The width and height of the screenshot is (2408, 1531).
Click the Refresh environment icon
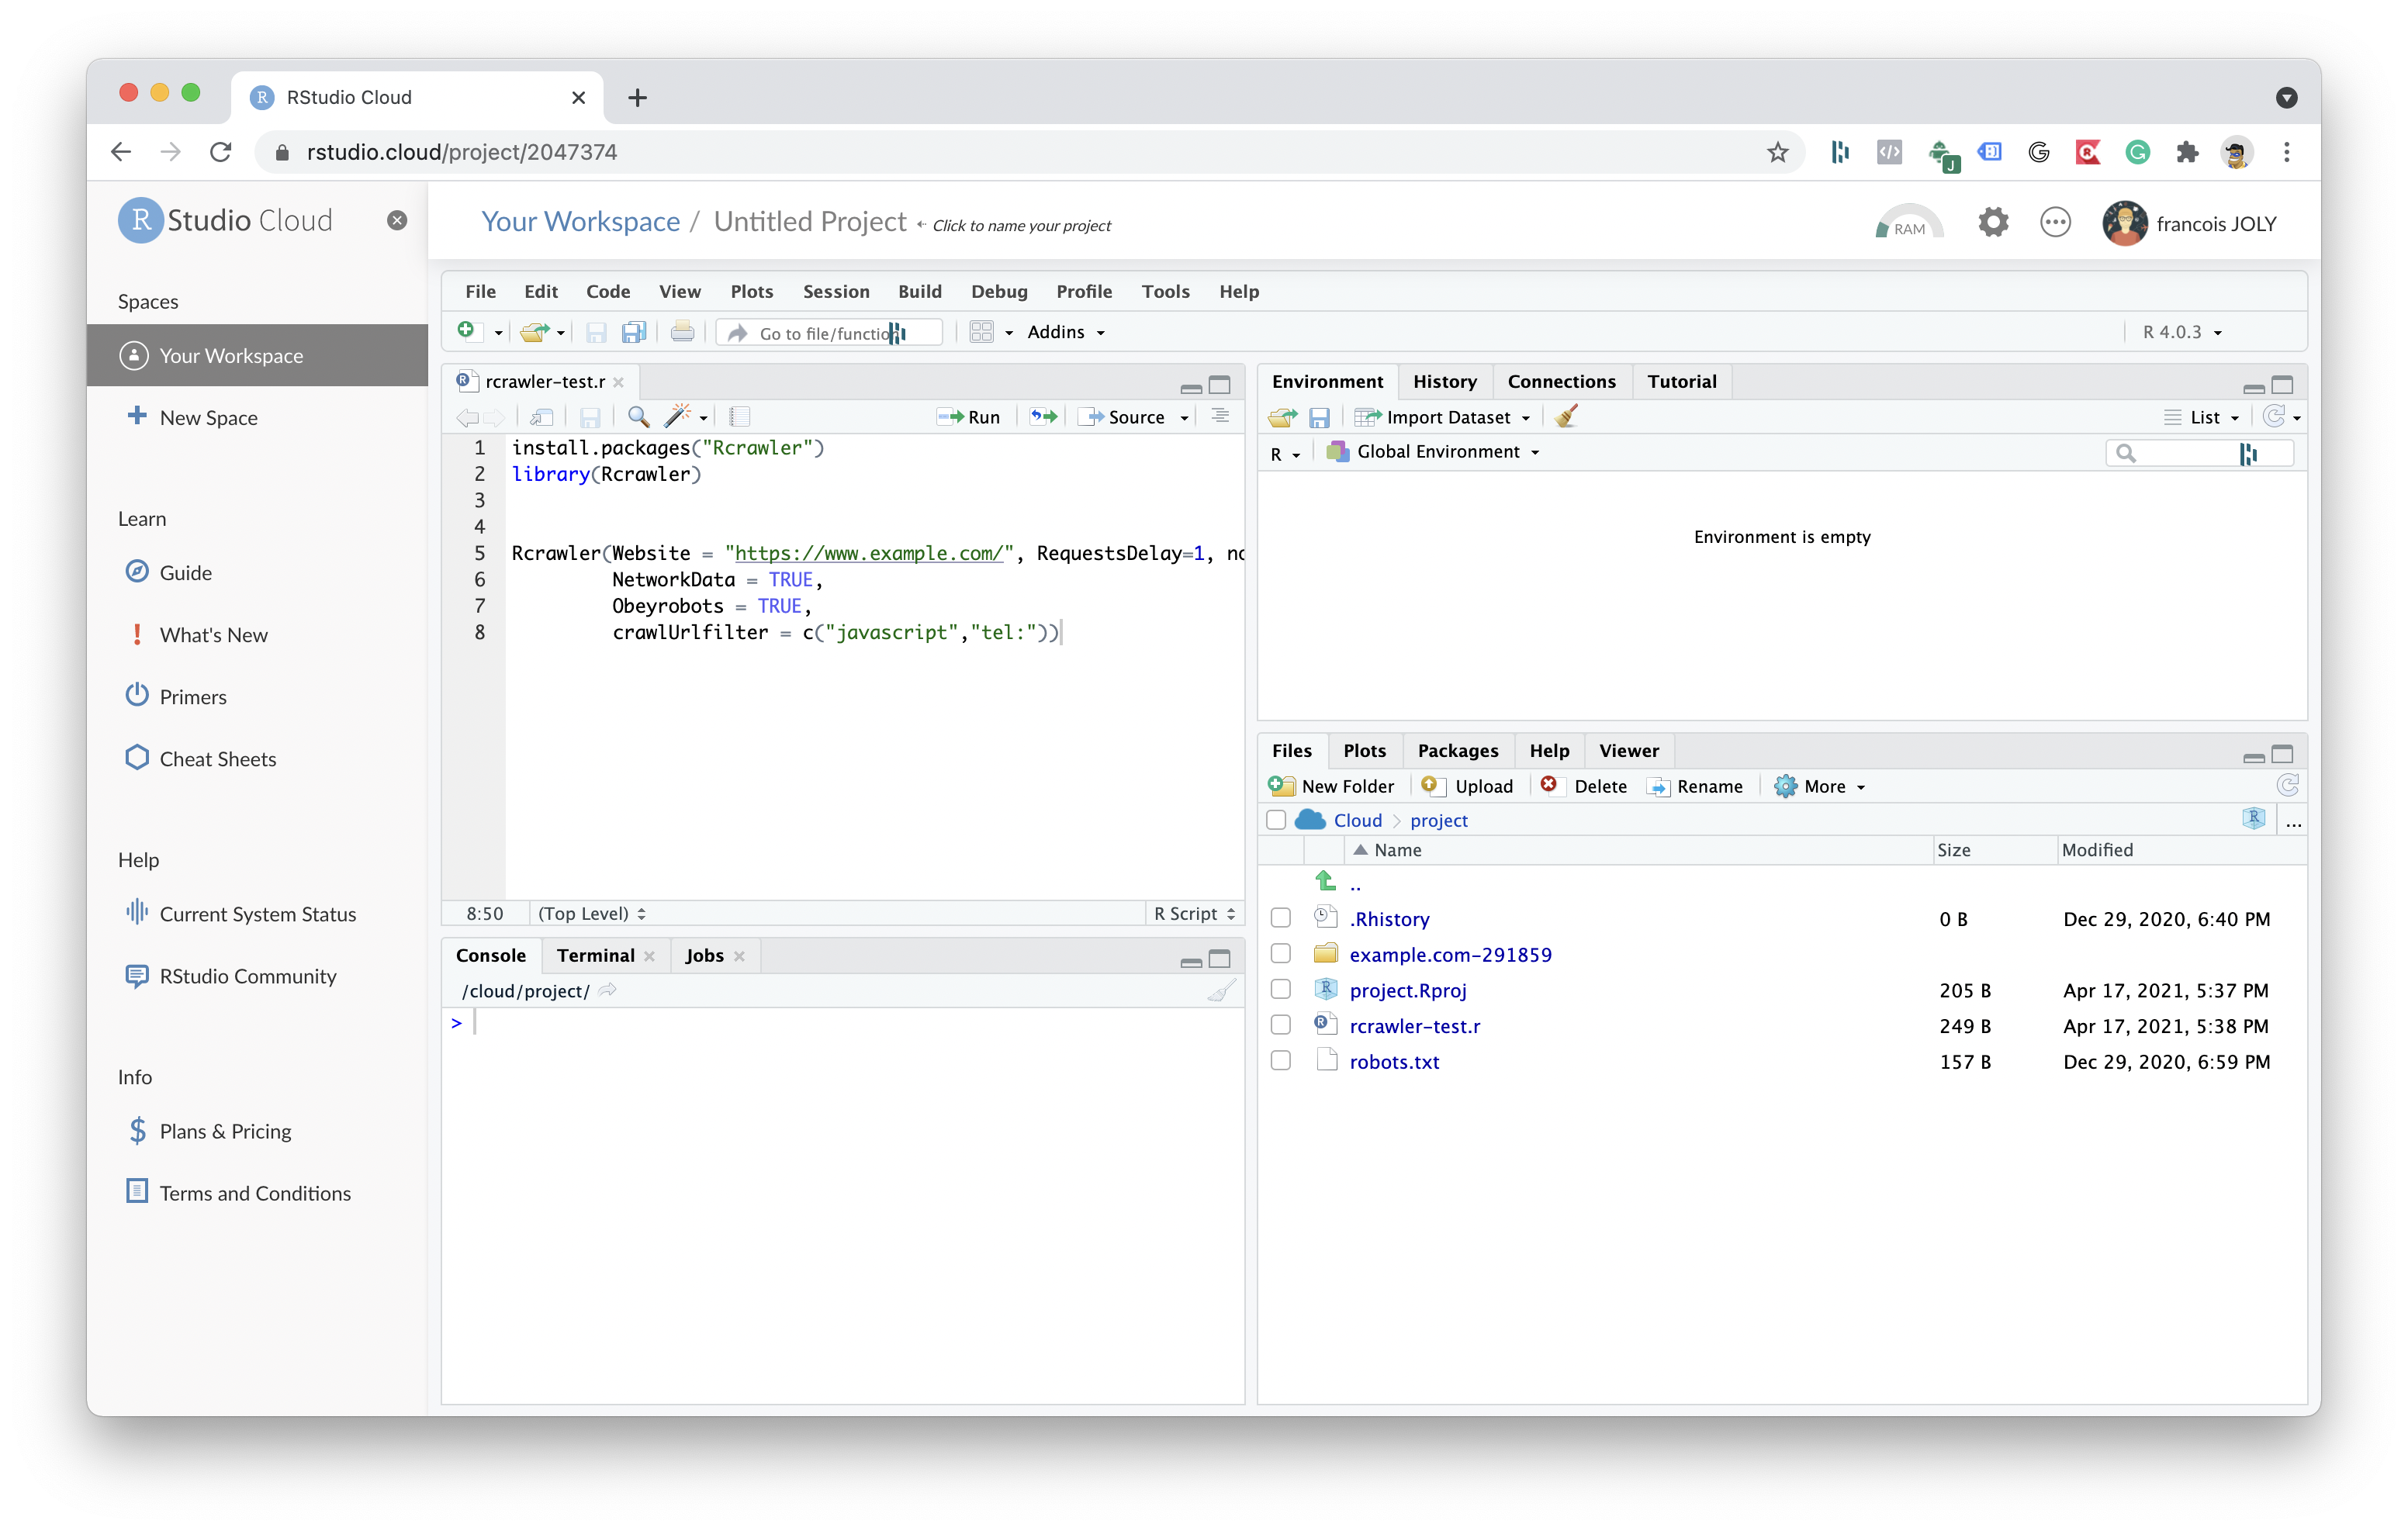pyautogui.click(x=2275, y=417)
